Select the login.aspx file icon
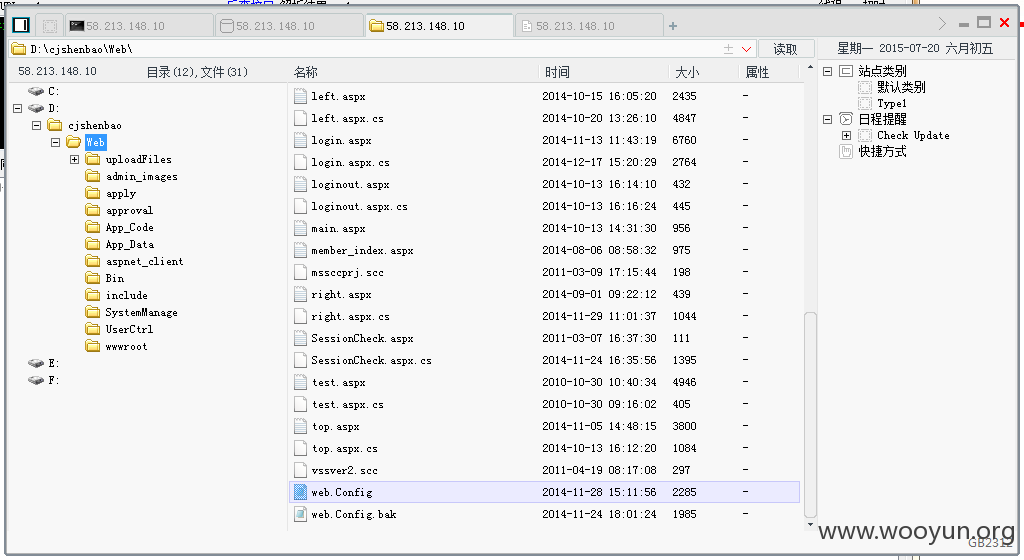 click(x=300, y=140)
